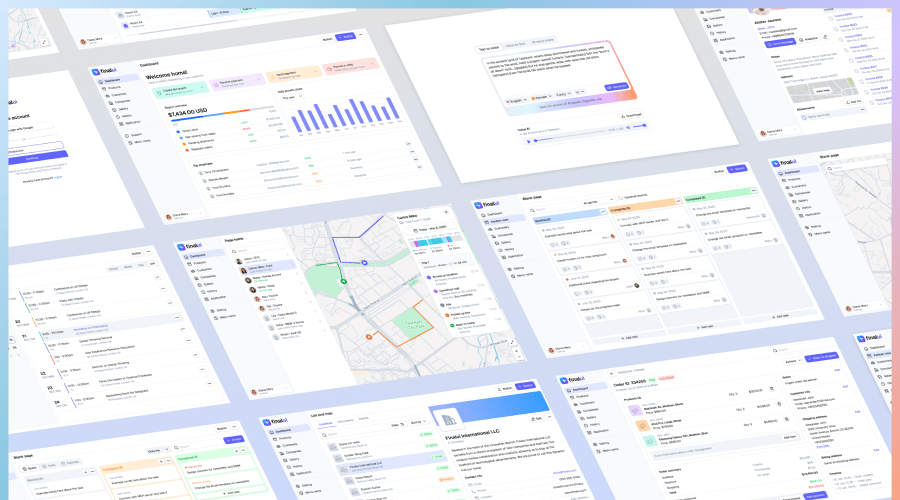The width and height of the screenshot is (900, 500).
Task: Select the Secondary tab in the company list window
Action: pyautogui.click(x=345, y=421)
